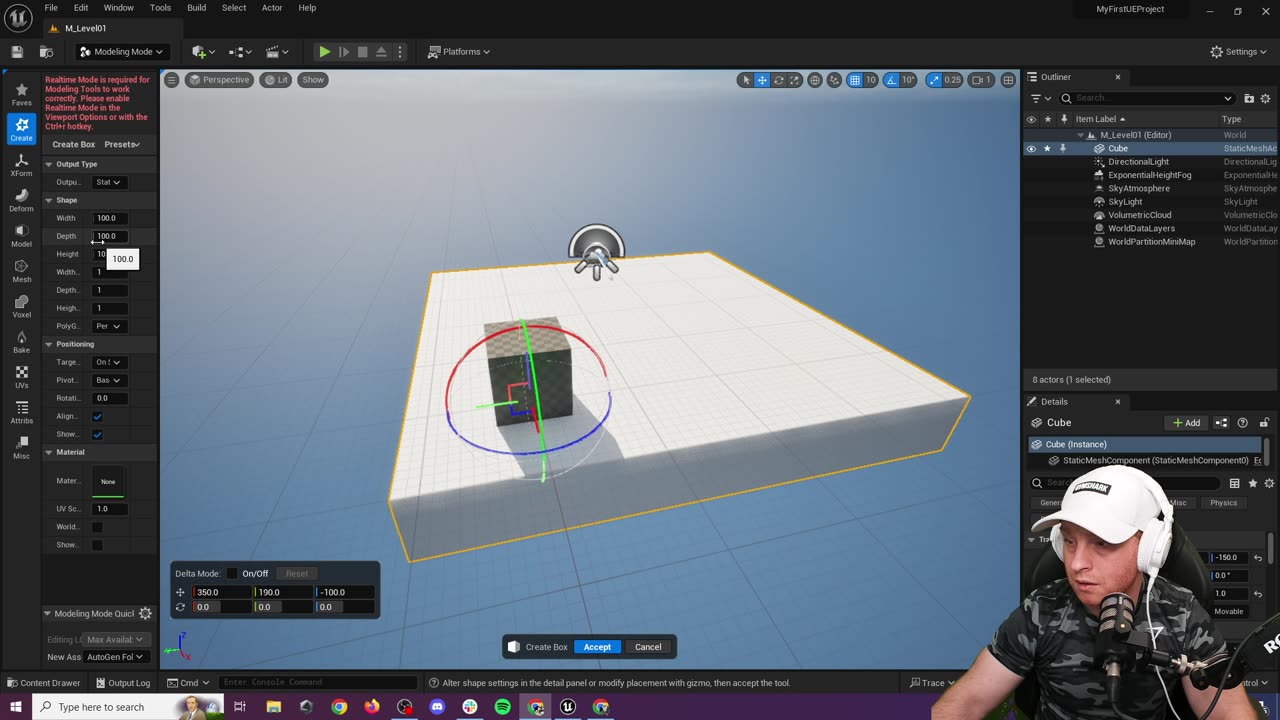Screen dimensions: 1280x720
Task: Select the Mesh tool category
Action: (x=21, y=271)
